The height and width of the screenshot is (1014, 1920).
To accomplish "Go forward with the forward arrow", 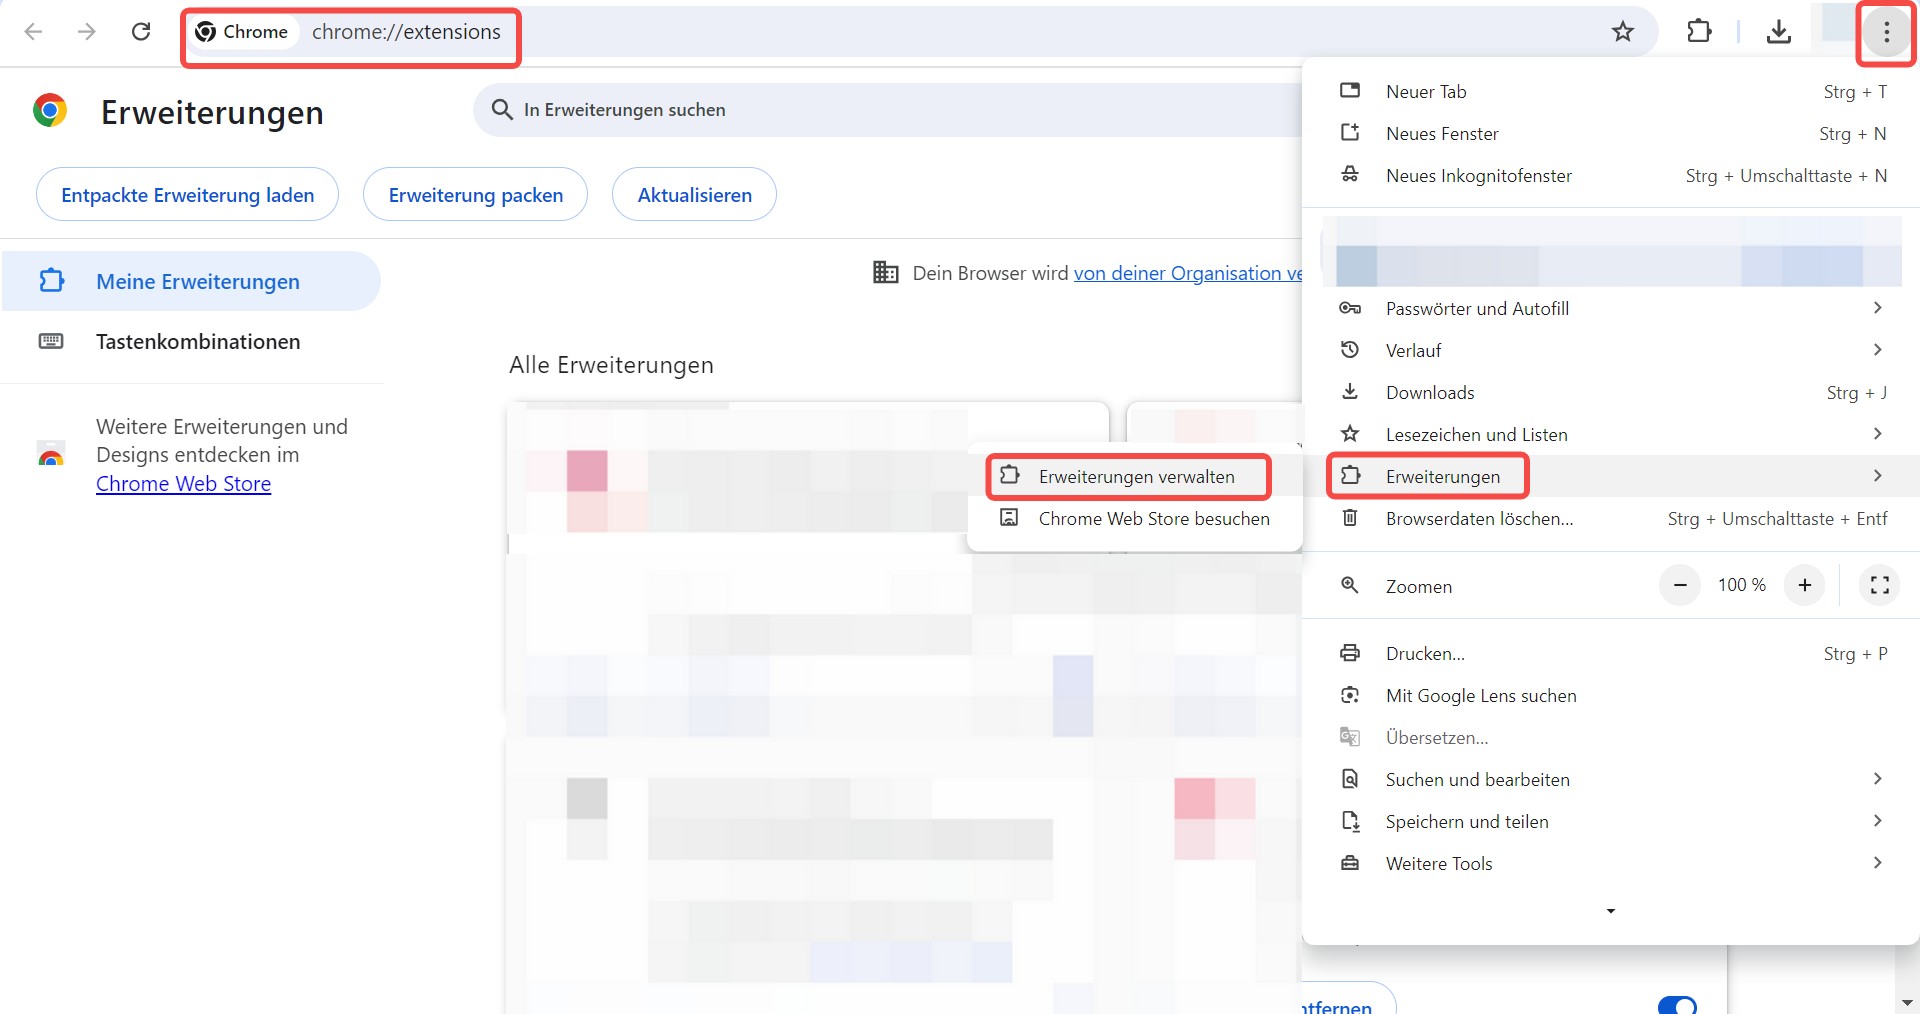I will pos(87,31).
